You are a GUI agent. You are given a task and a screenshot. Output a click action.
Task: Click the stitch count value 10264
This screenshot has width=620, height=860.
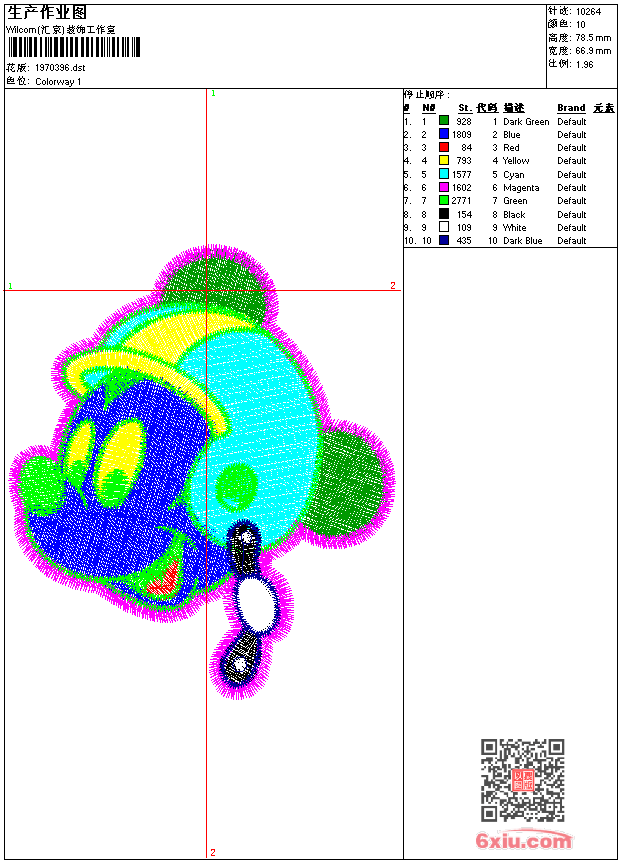(x=588, y=12)
